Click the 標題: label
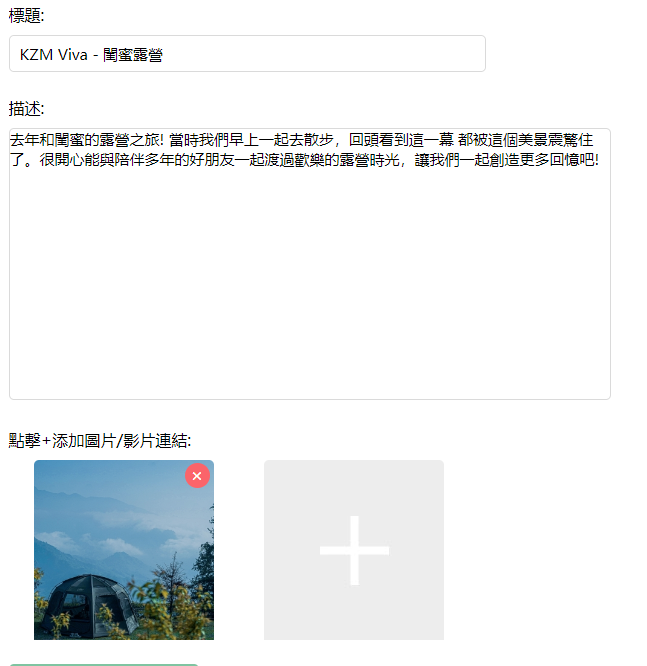 26,16
